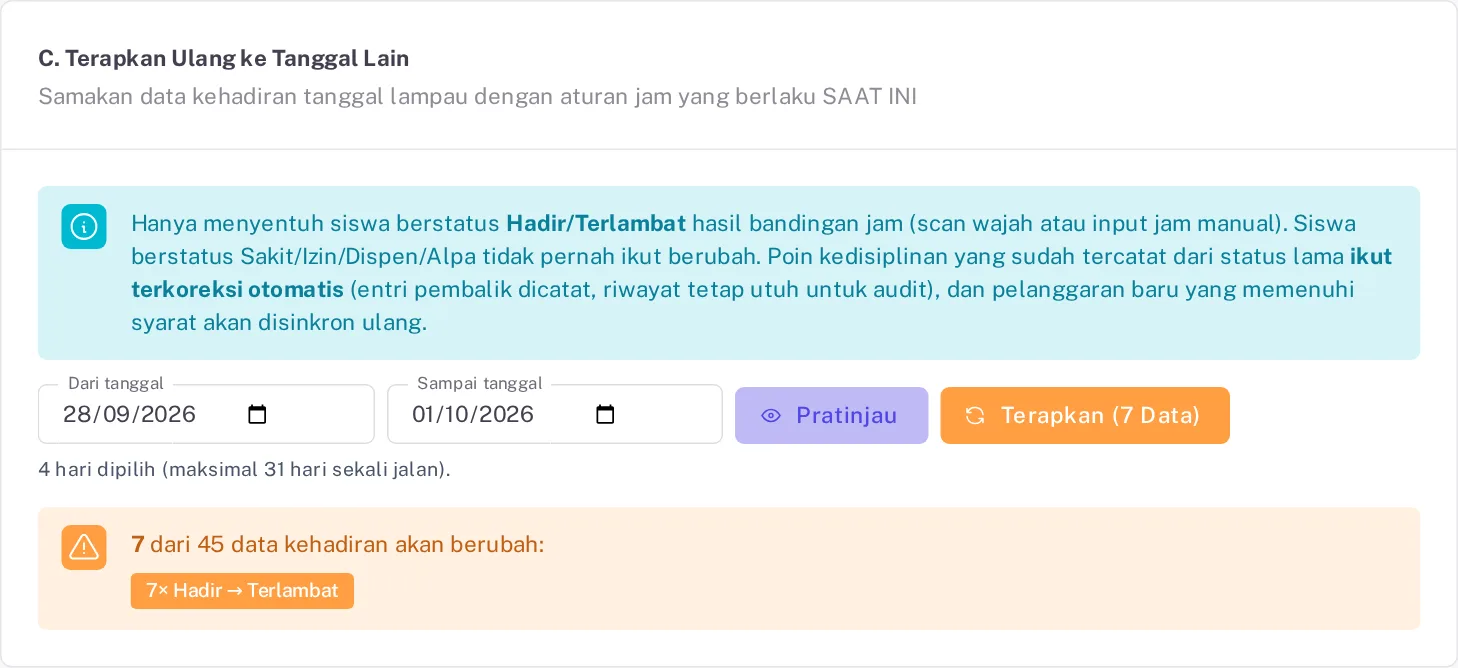Open calendar picker for Sampai tanggal
1458x668 pixels.
pos(605,415)
